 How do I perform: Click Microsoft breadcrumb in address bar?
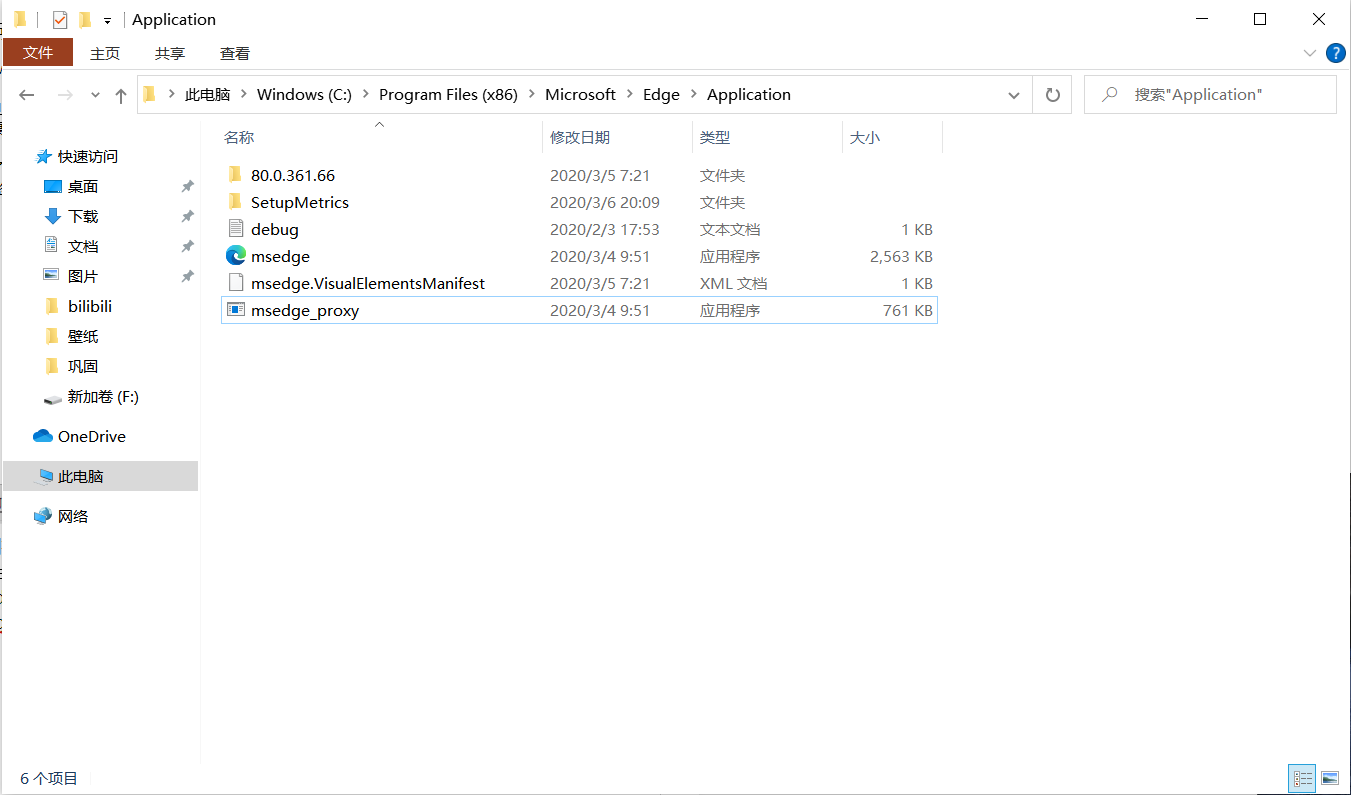click(580, 95)
